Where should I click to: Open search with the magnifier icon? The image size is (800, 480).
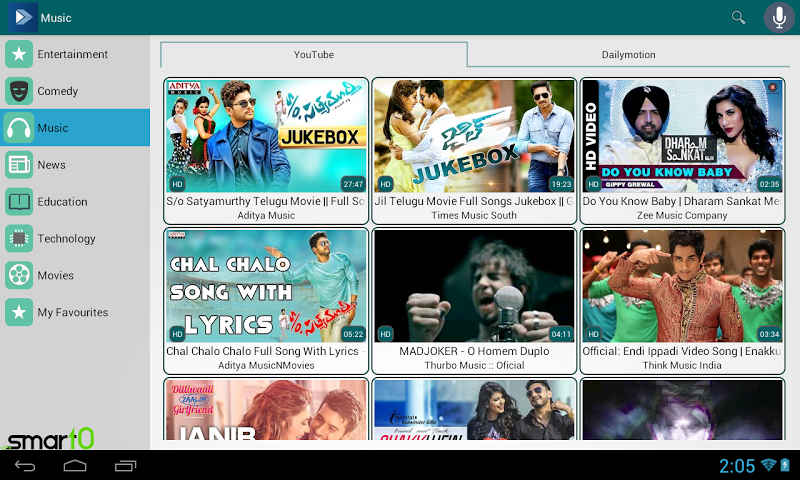coord(738,17)
